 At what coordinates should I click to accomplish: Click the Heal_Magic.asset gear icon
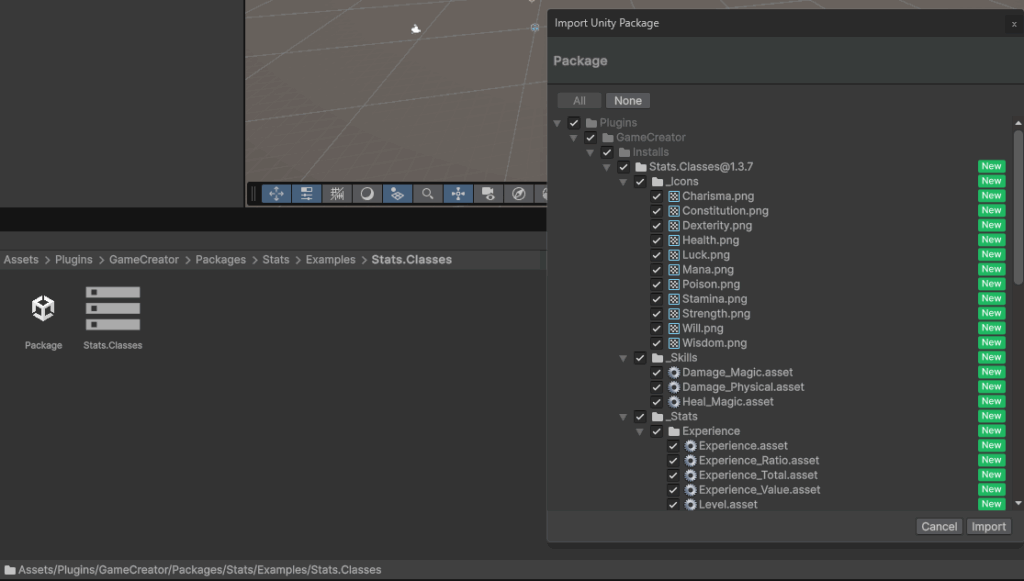pos(674,401)
